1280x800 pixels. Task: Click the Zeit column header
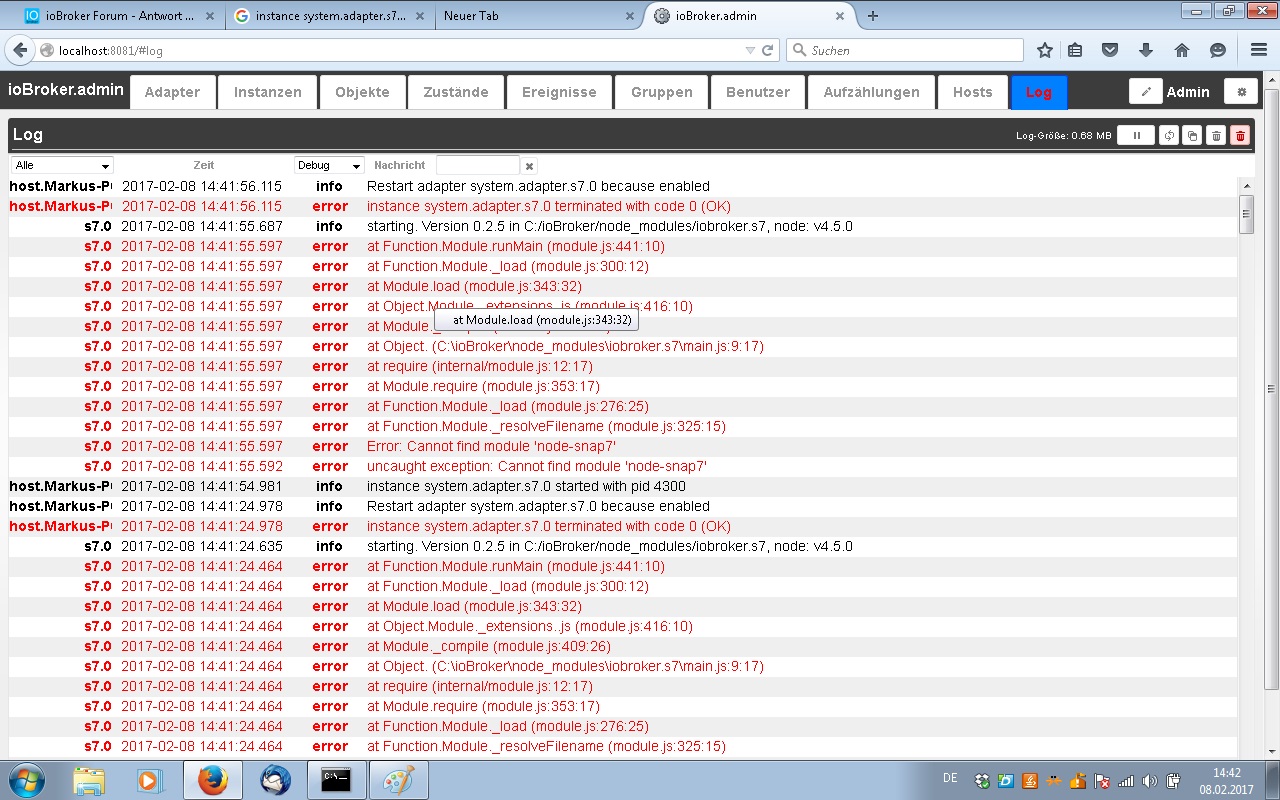pos(203,165)
